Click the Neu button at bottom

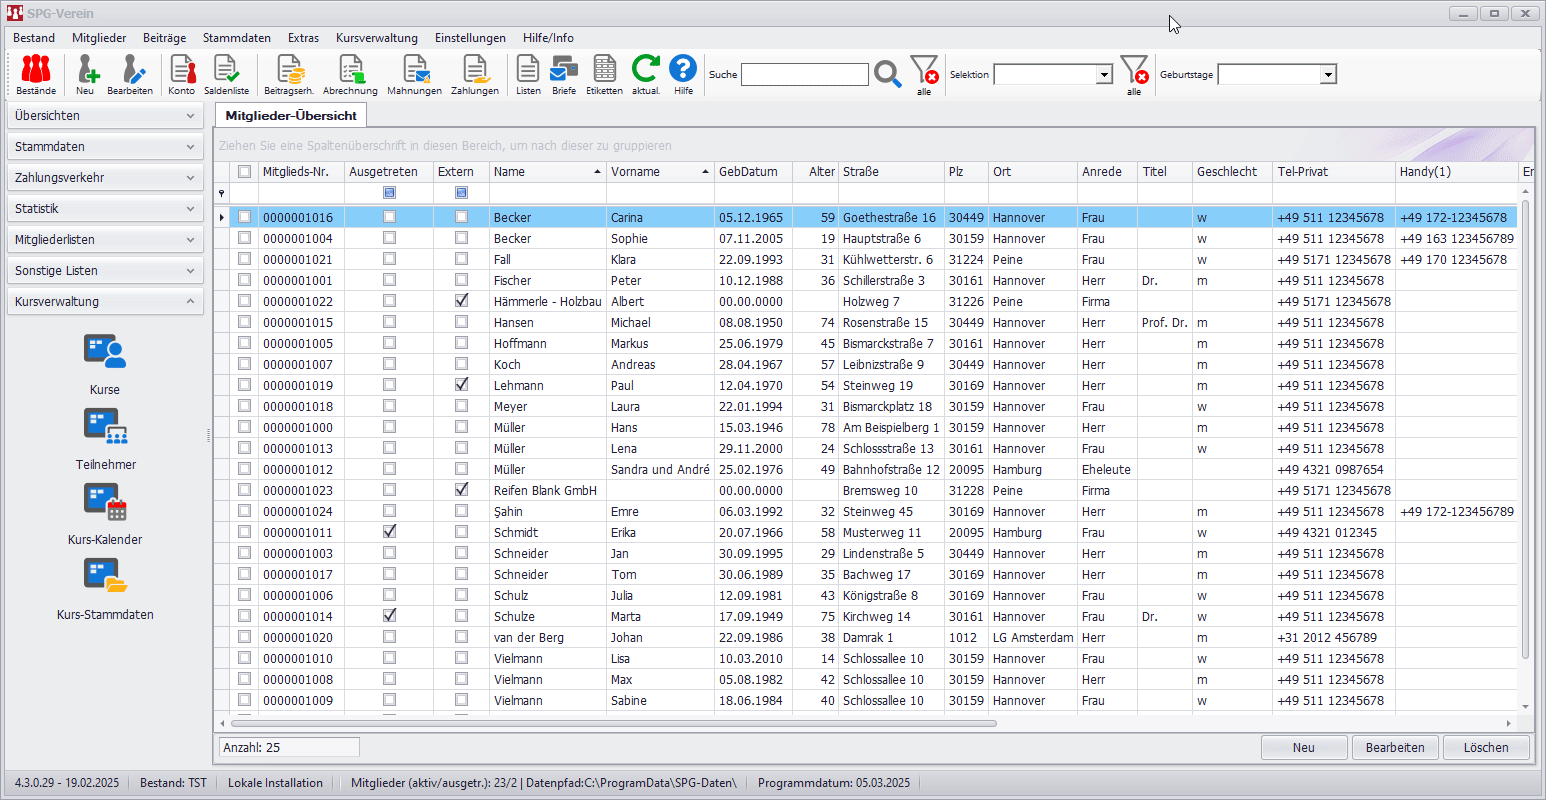[x=1304, y=747]
